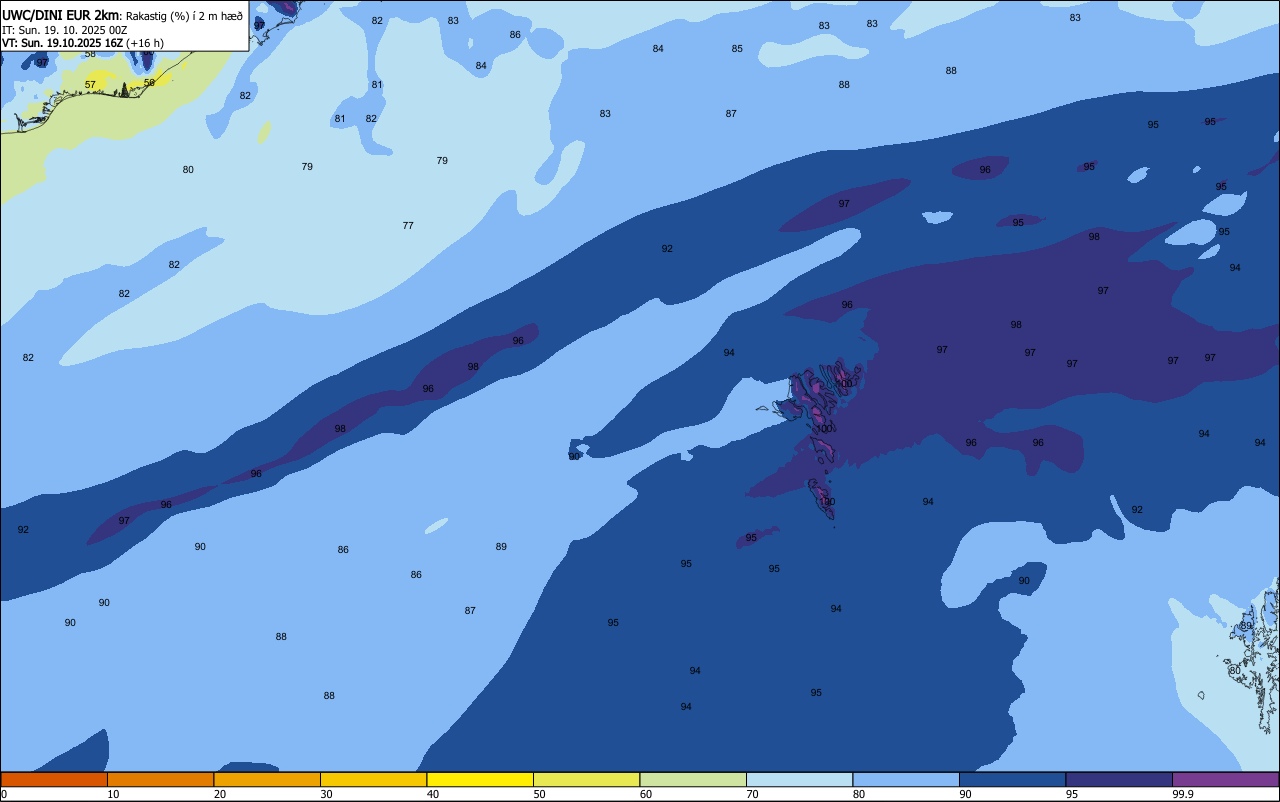Click the map humidity value "77"

pos(408,226)
